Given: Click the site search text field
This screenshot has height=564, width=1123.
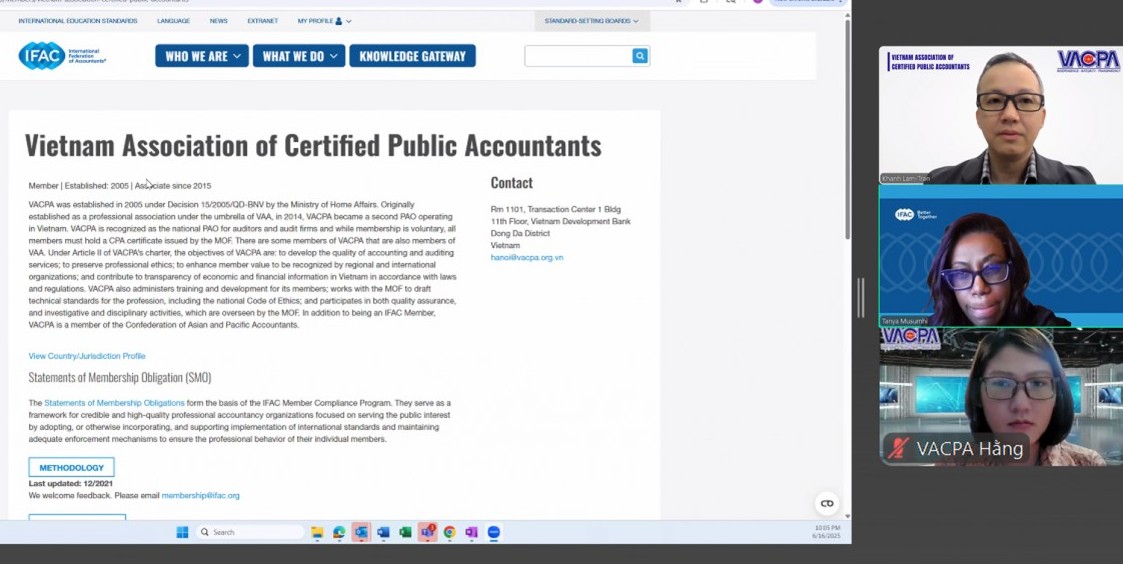Looking at the screenshot, I should pyautogui.click(x=579, y=56).
